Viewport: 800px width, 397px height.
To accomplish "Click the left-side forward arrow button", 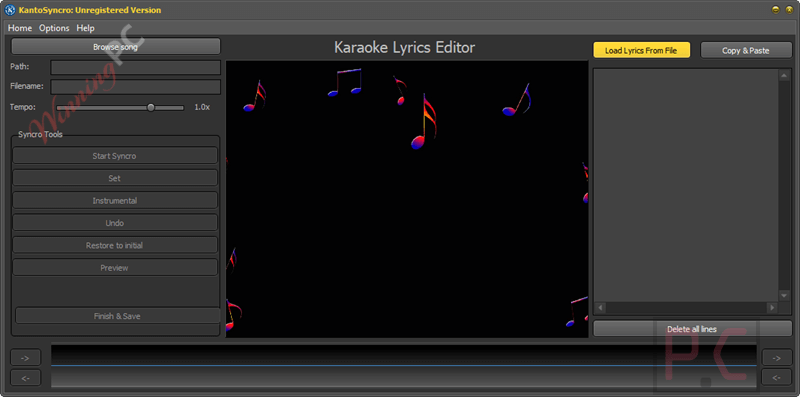I will pyautogui.click(x=26, y=358).
